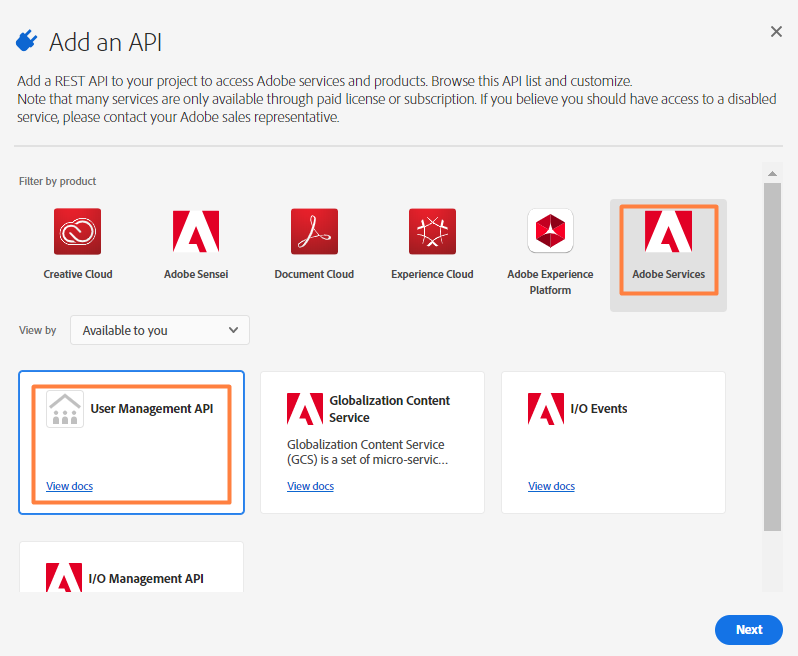The height and width of the screenshot is (656, 798).
Task: Proceed with the Next button
Action: (x=749, y=630)
